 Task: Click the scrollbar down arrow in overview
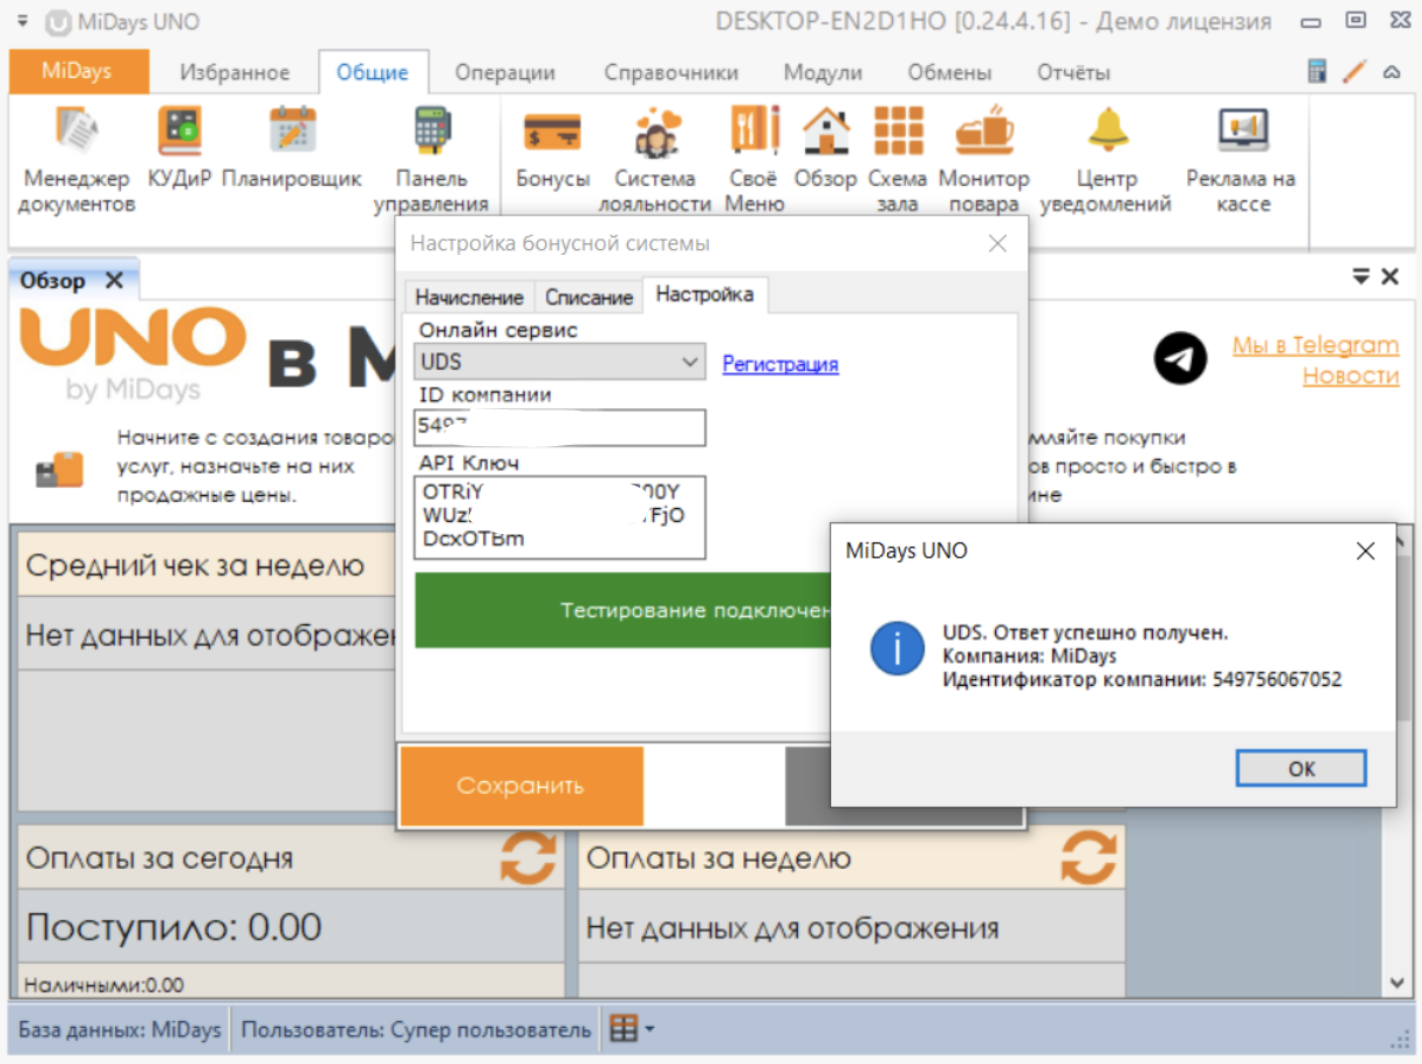click(x=1396, y=984)
